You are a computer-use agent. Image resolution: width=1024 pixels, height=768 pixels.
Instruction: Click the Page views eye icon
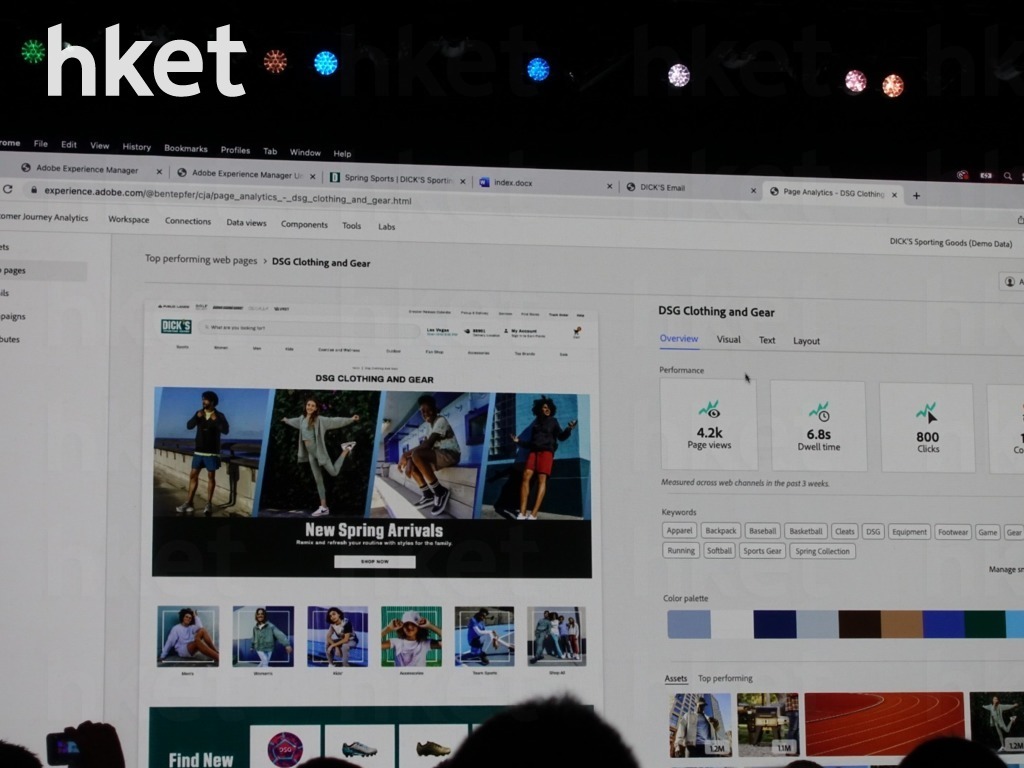(x=709, y=410)
